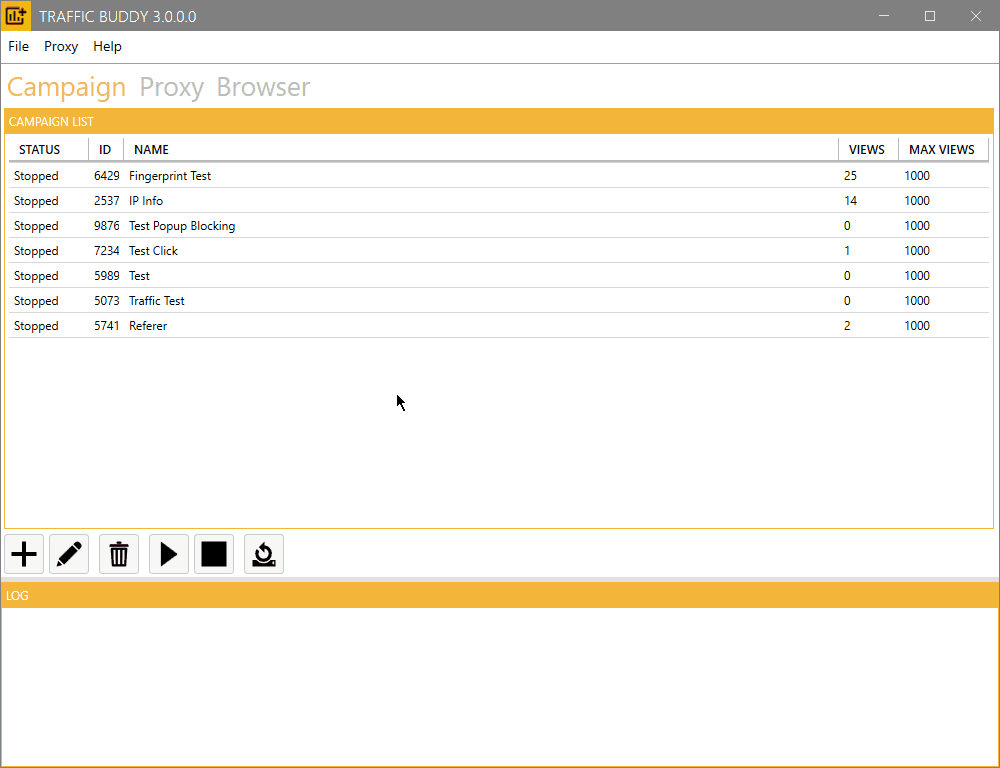The height and width of the screenshot is (768, 1000).
Task: Click the reset views counter icon
Action: [264, 554]
